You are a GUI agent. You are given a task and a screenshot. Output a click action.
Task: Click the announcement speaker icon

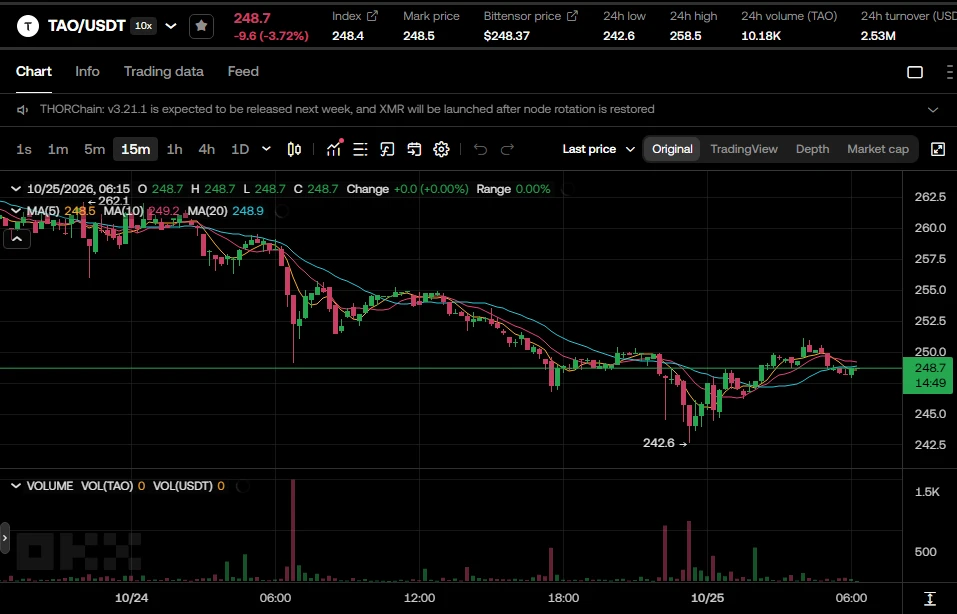tap(23, 110)
